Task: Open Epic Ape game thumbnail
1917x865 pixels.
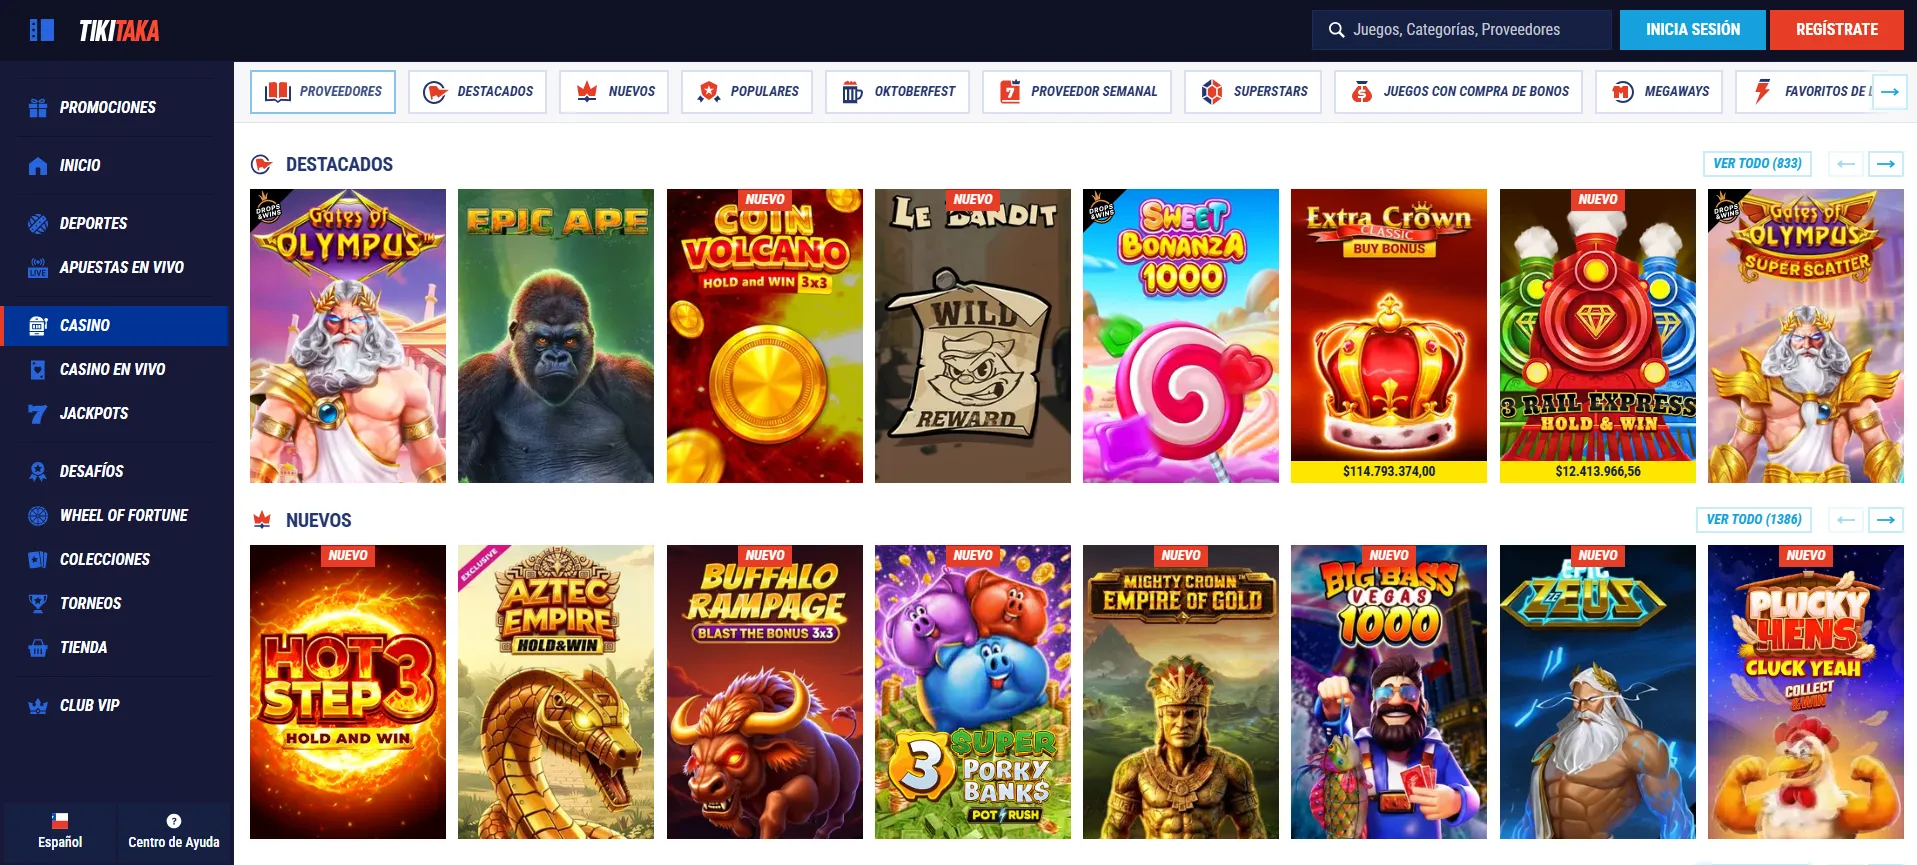Action: pyautogui.click(x=556, y=336)
